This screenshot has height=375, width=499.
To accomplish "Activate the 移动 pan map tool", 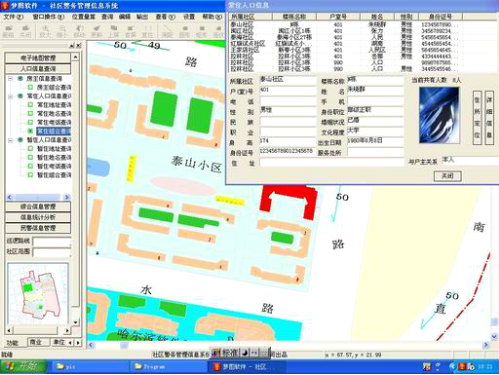I will pos(79,31).
